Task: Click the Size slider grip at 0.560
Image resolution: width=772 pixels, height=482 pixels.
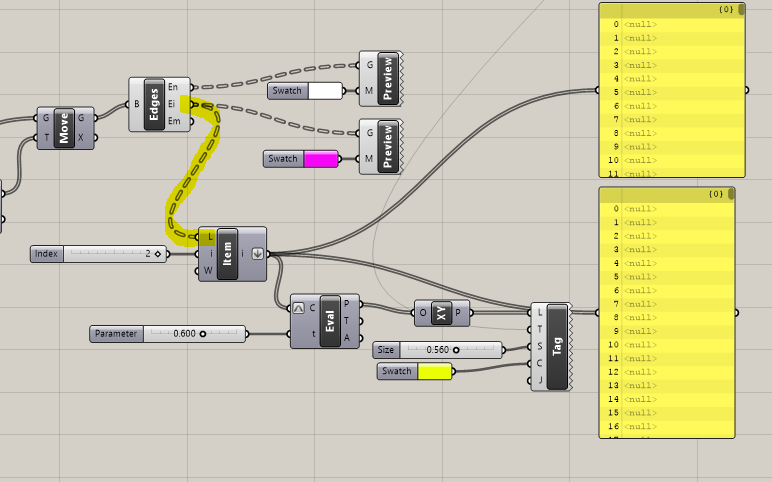Action: pos(456,350)
